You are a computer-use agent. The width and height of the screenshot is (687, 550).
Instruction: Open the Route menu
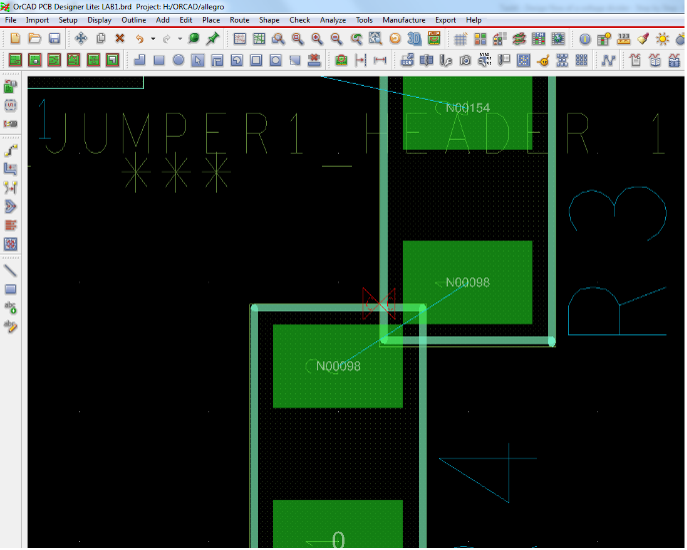point(239,20)
